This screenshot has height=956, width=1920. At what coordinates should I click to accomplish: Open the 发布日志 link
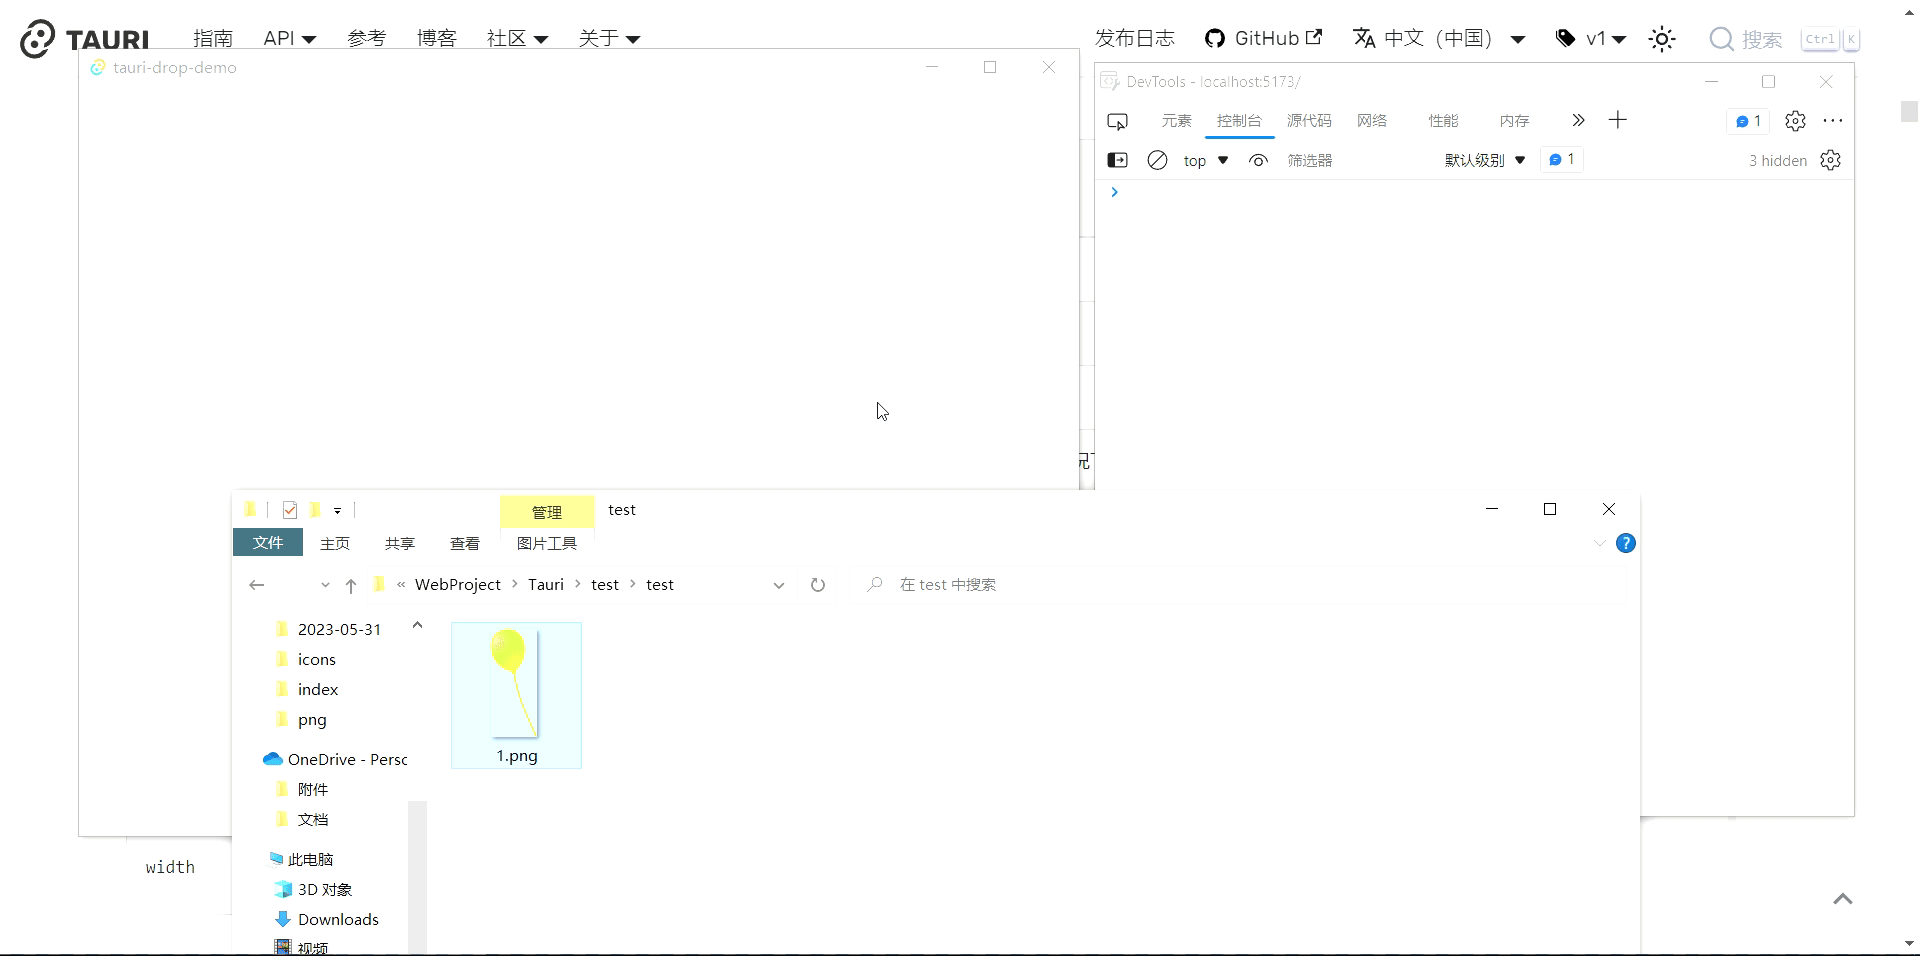point(1134,38)
